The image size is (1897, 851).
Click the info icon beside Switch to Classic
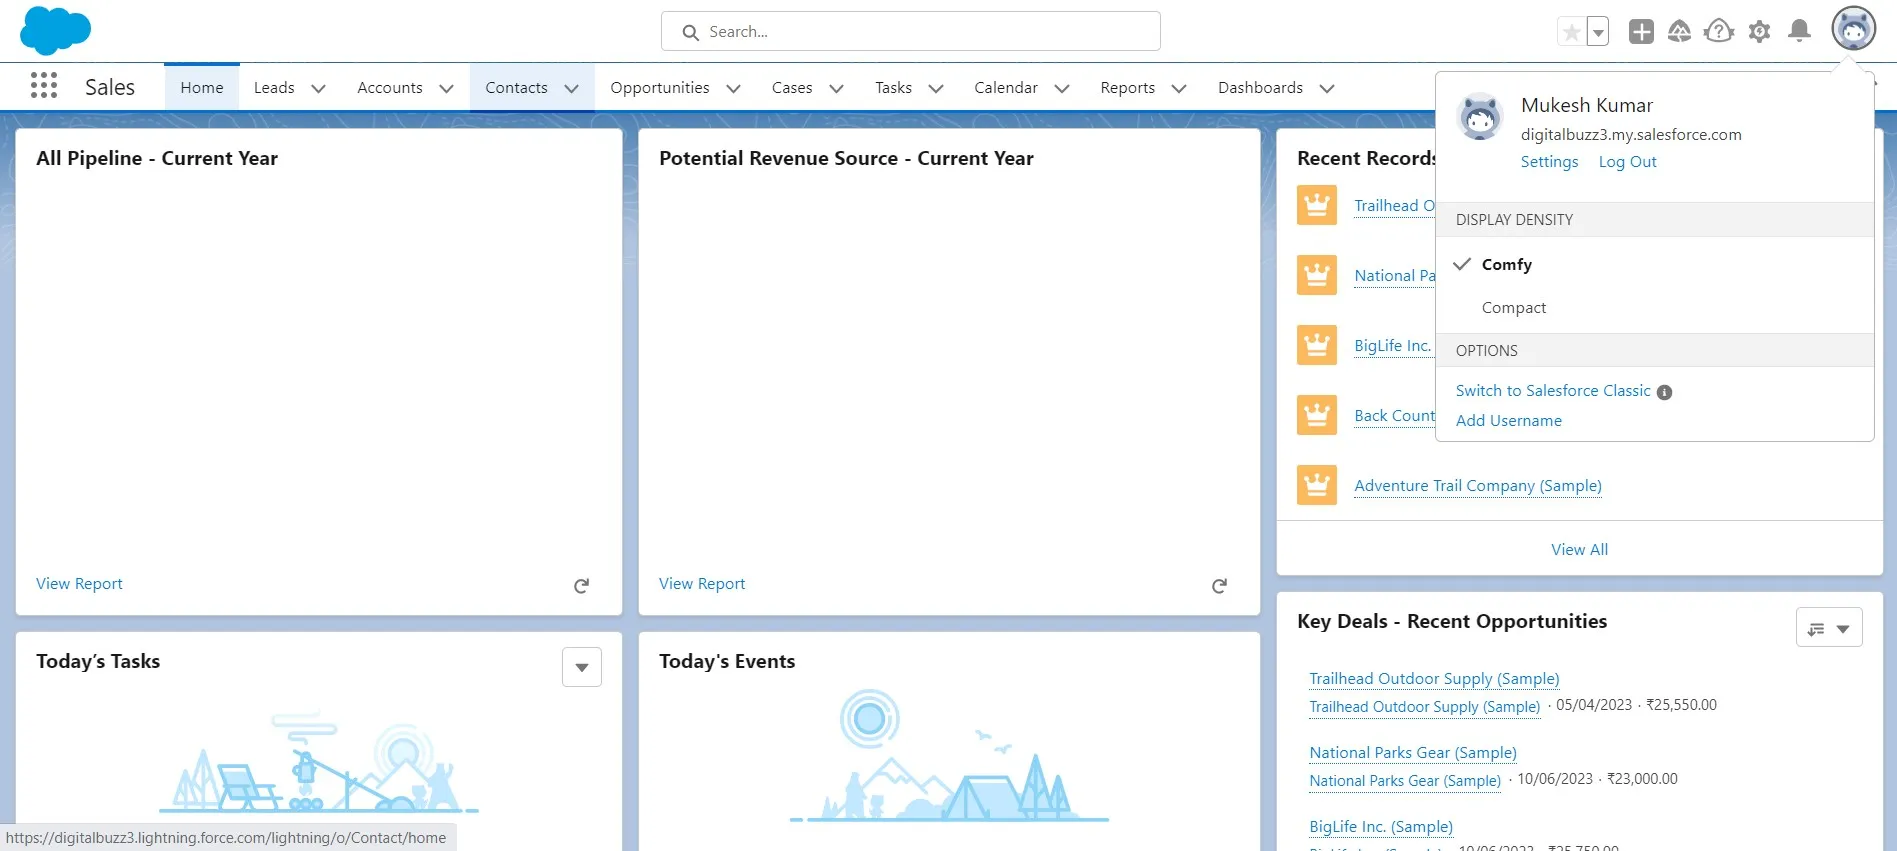click(1664, 392)
